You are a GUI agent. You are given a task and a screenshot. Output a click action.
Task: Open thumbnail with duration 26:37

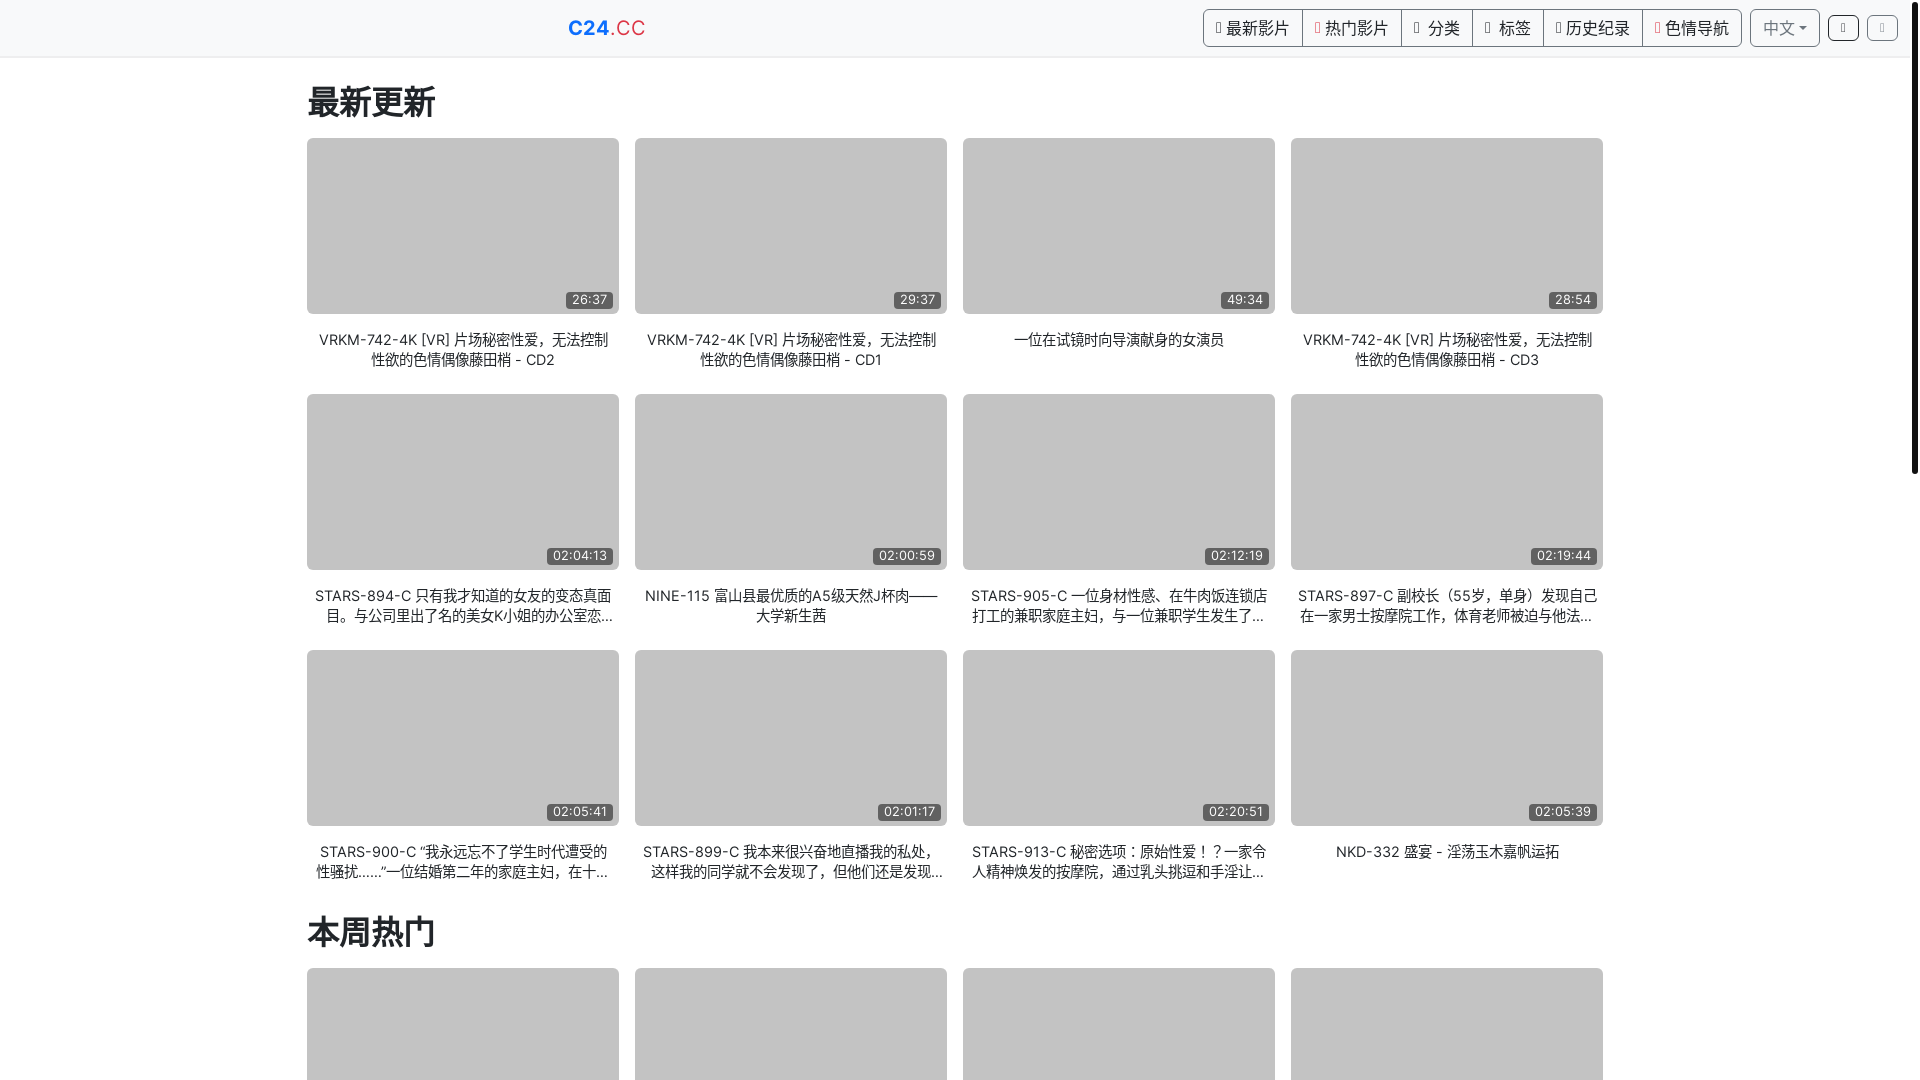[x=463, y=226]
